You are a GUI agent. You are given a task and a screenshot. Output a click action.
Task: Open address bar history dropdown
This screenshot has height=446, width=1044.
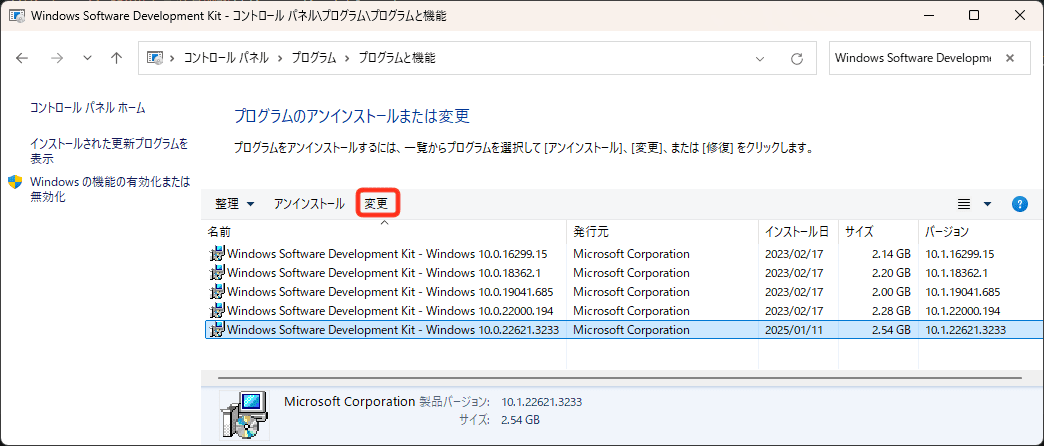click(x=760, y=59)
